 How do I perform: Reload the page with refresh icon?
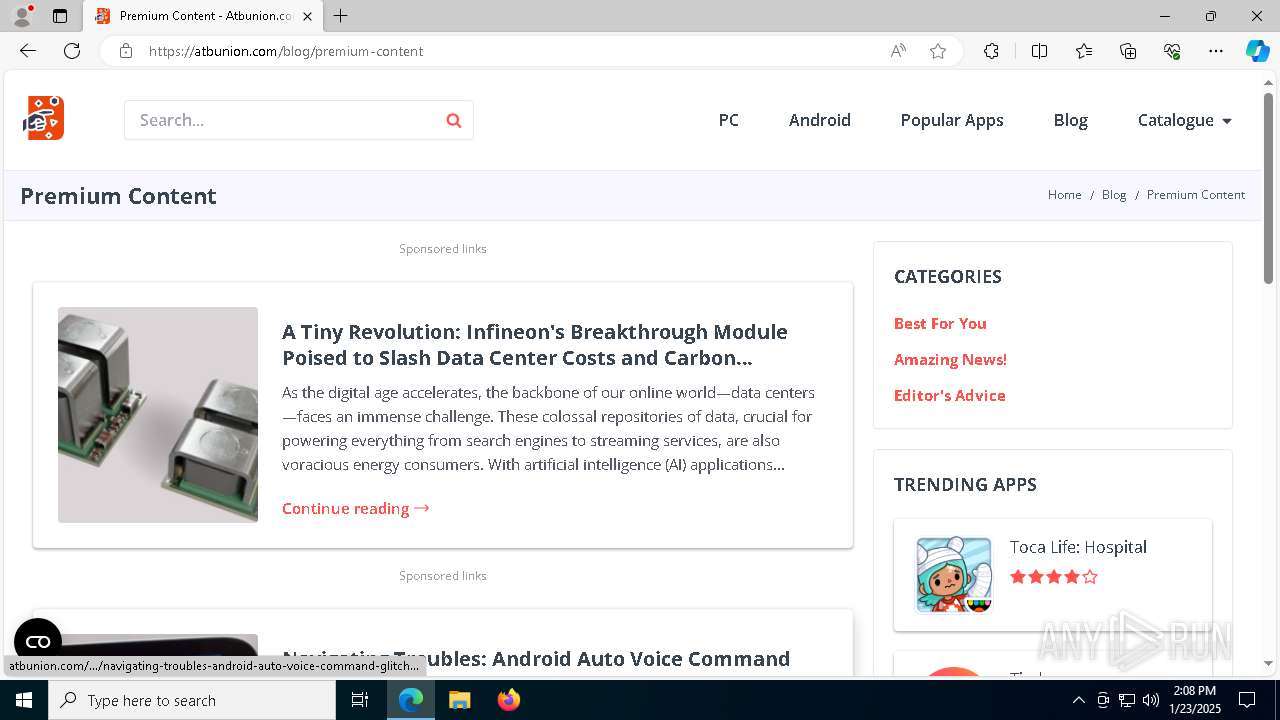pyautogui.click(x=72, y=51)
